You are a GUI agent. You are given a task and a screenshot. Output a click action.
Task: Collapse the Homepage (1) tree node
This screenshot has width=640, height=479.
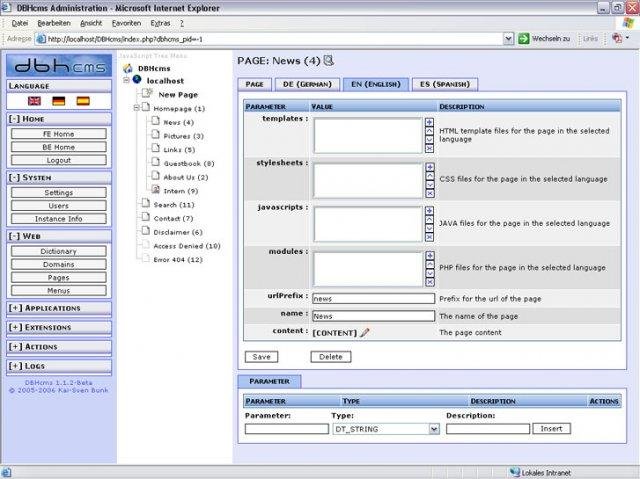[136, 108]
